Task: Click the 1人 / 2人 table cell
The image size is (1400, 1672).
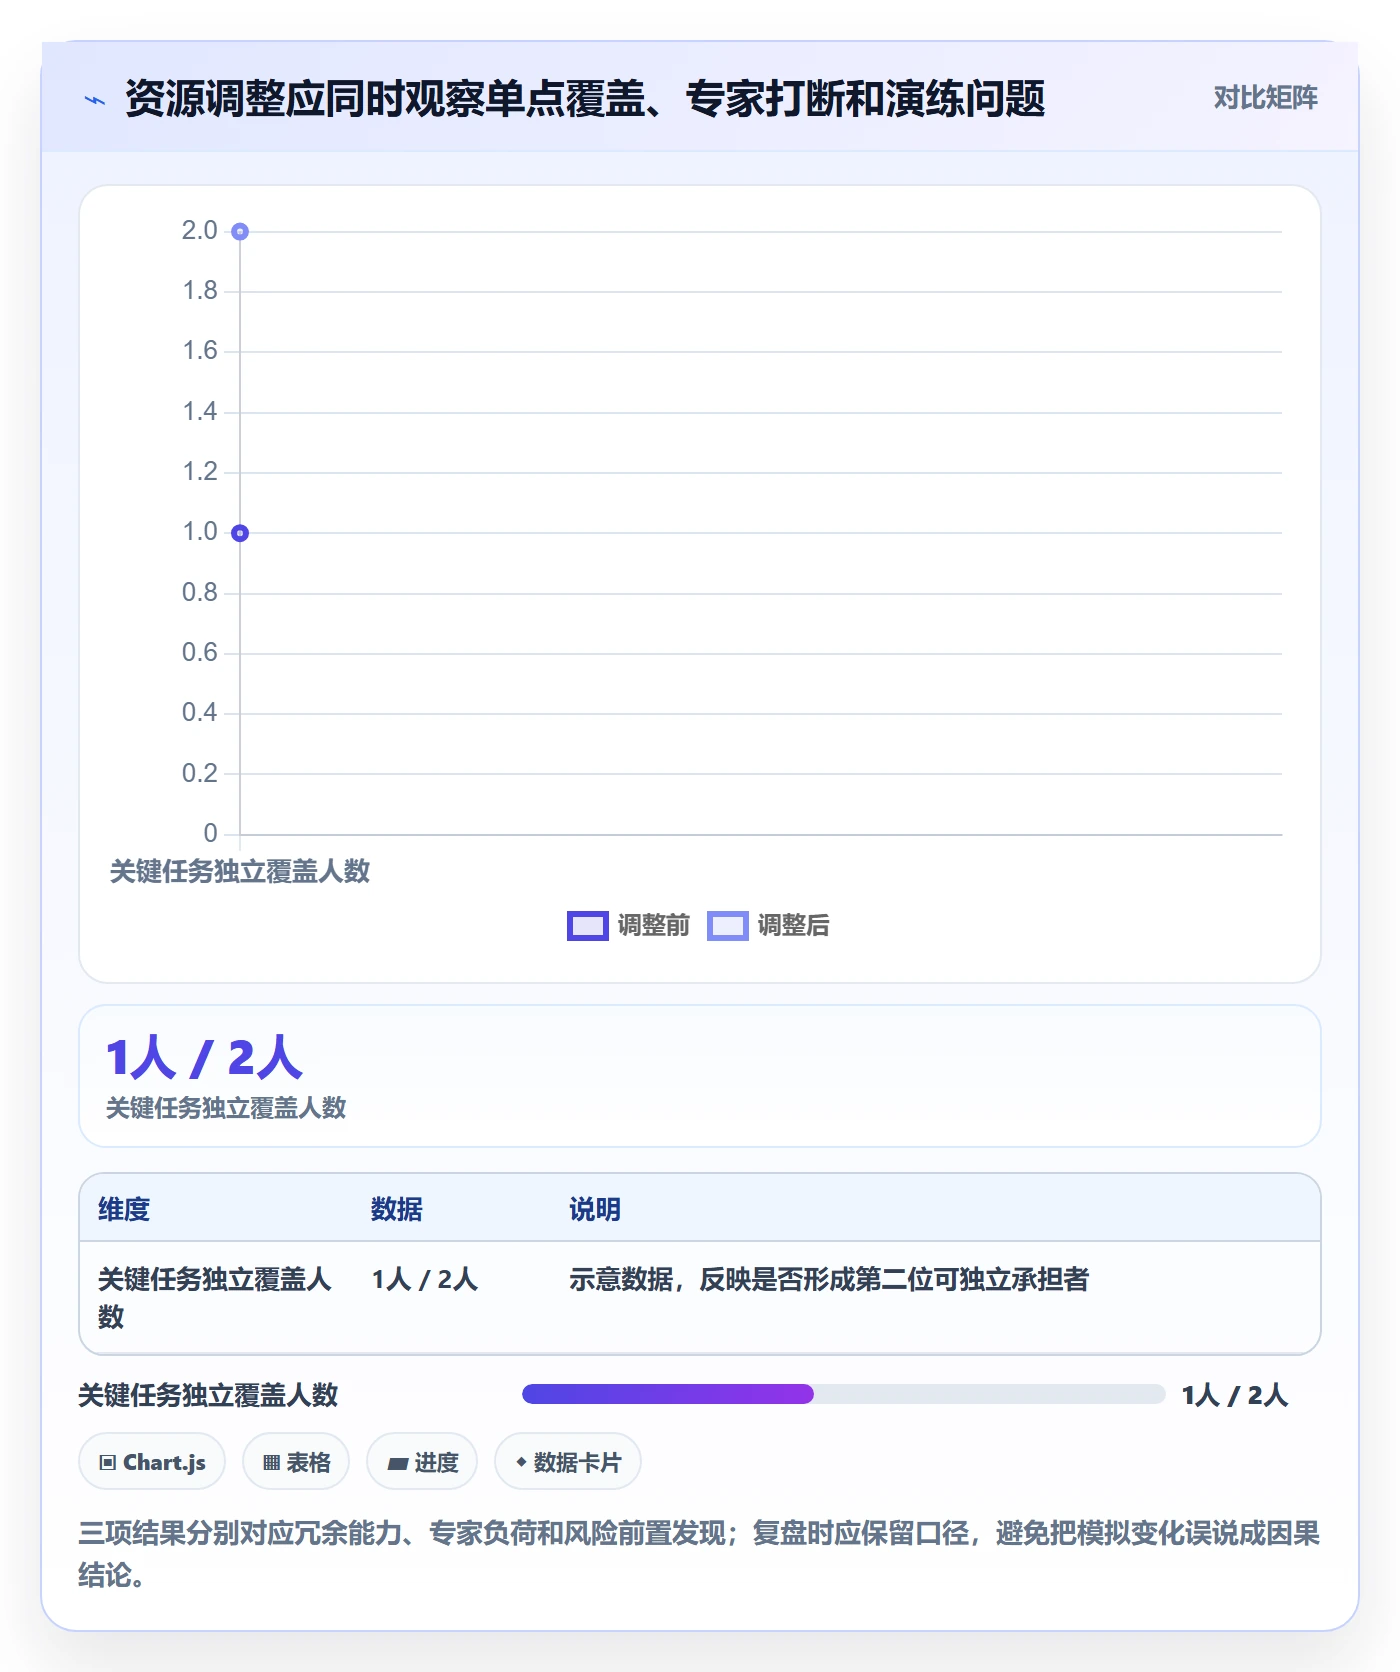Action: coord(425,1279)
